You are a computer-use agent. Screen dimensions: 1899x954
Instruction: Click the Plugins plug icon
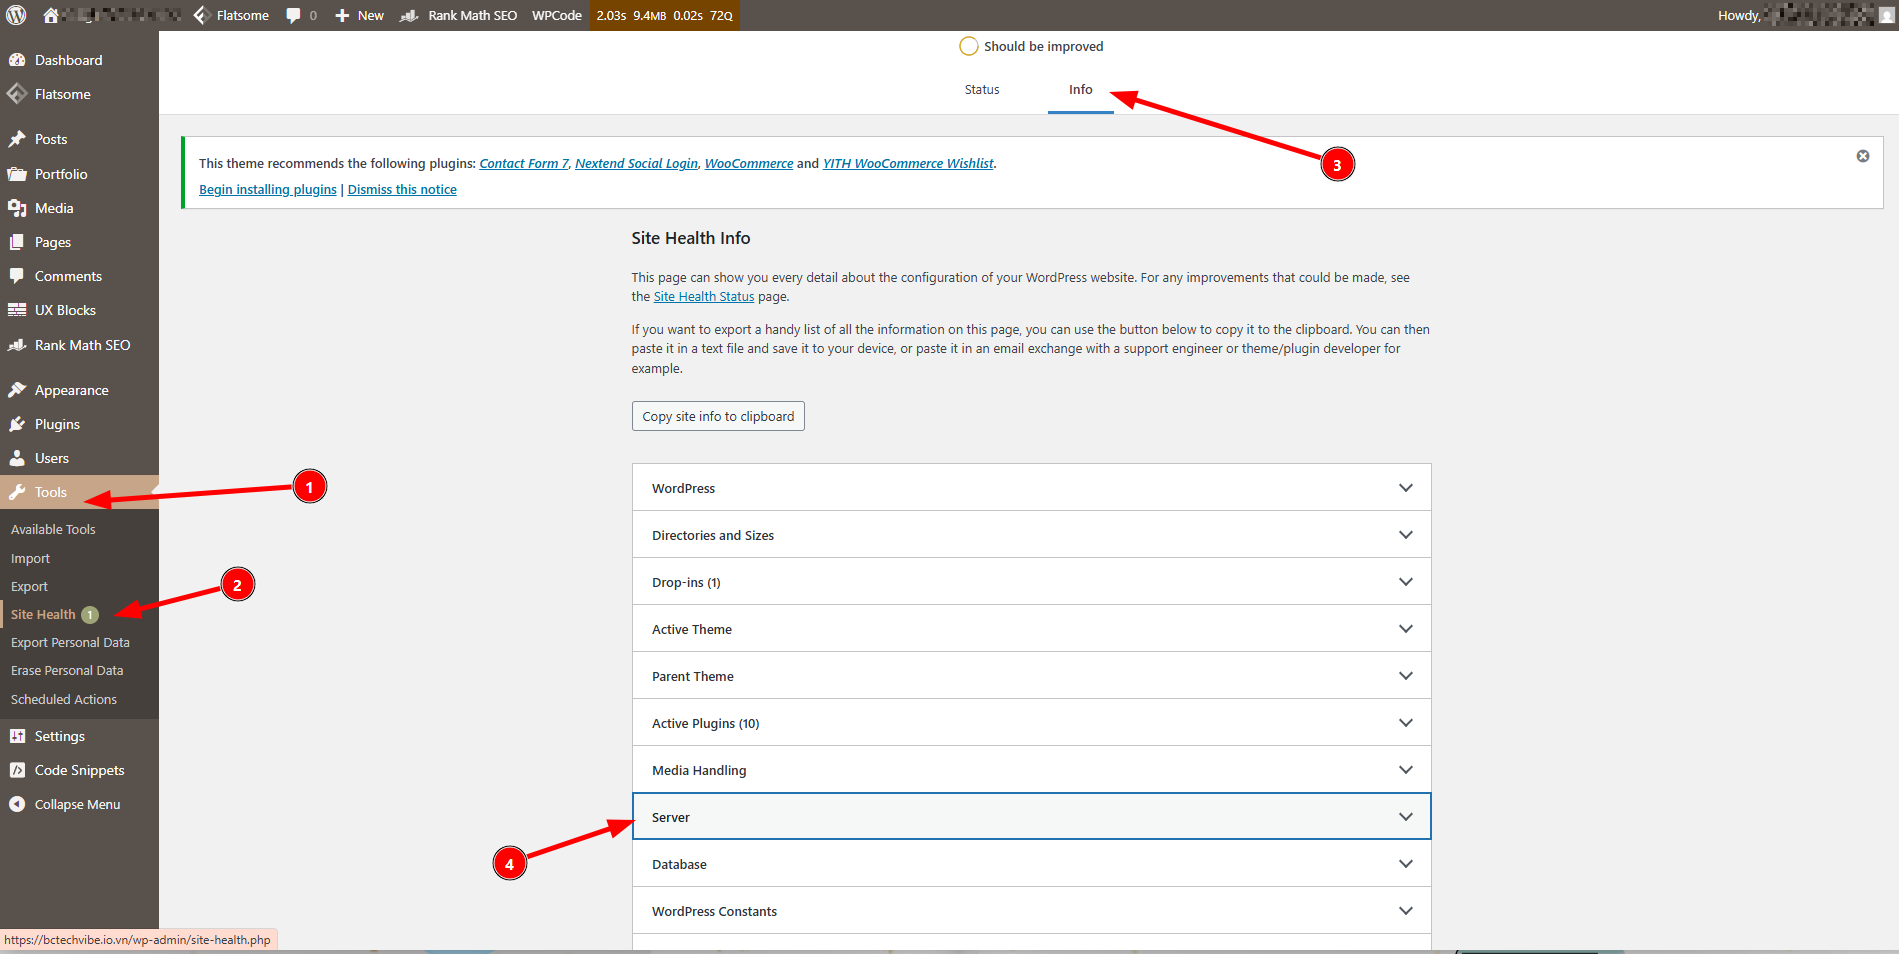17,424
